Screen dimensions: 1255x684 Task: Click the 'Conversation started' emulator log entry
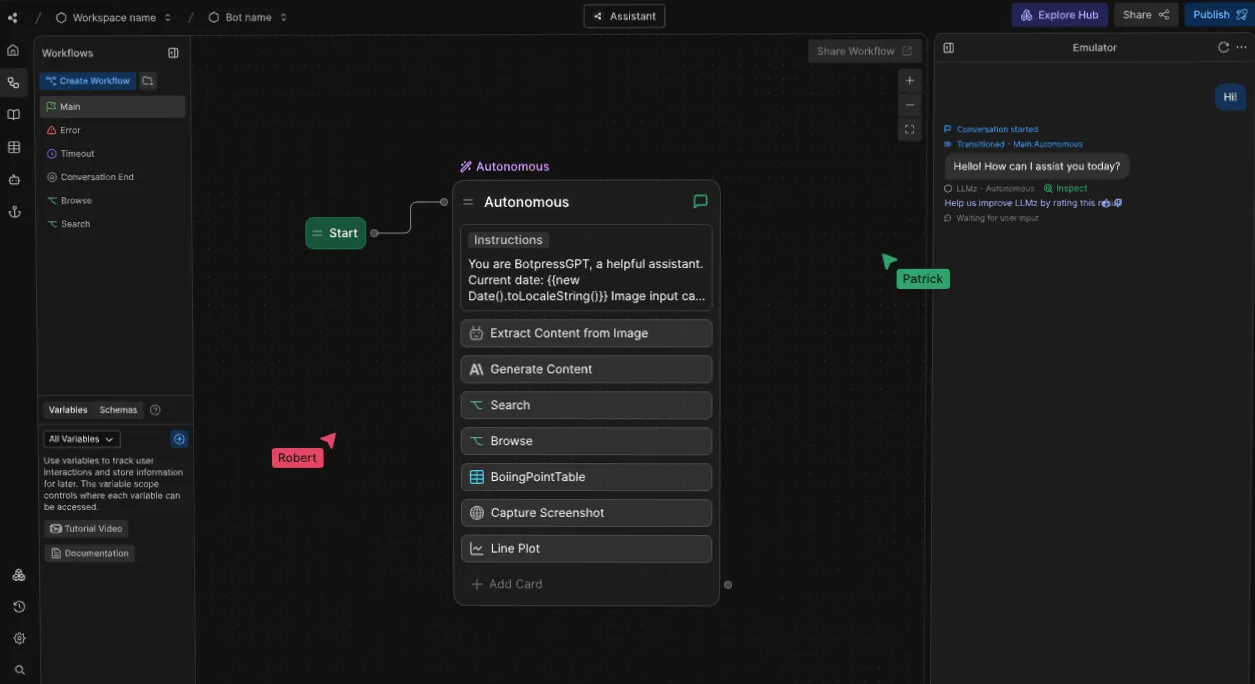pyautogui.click(x=991, y=129)
